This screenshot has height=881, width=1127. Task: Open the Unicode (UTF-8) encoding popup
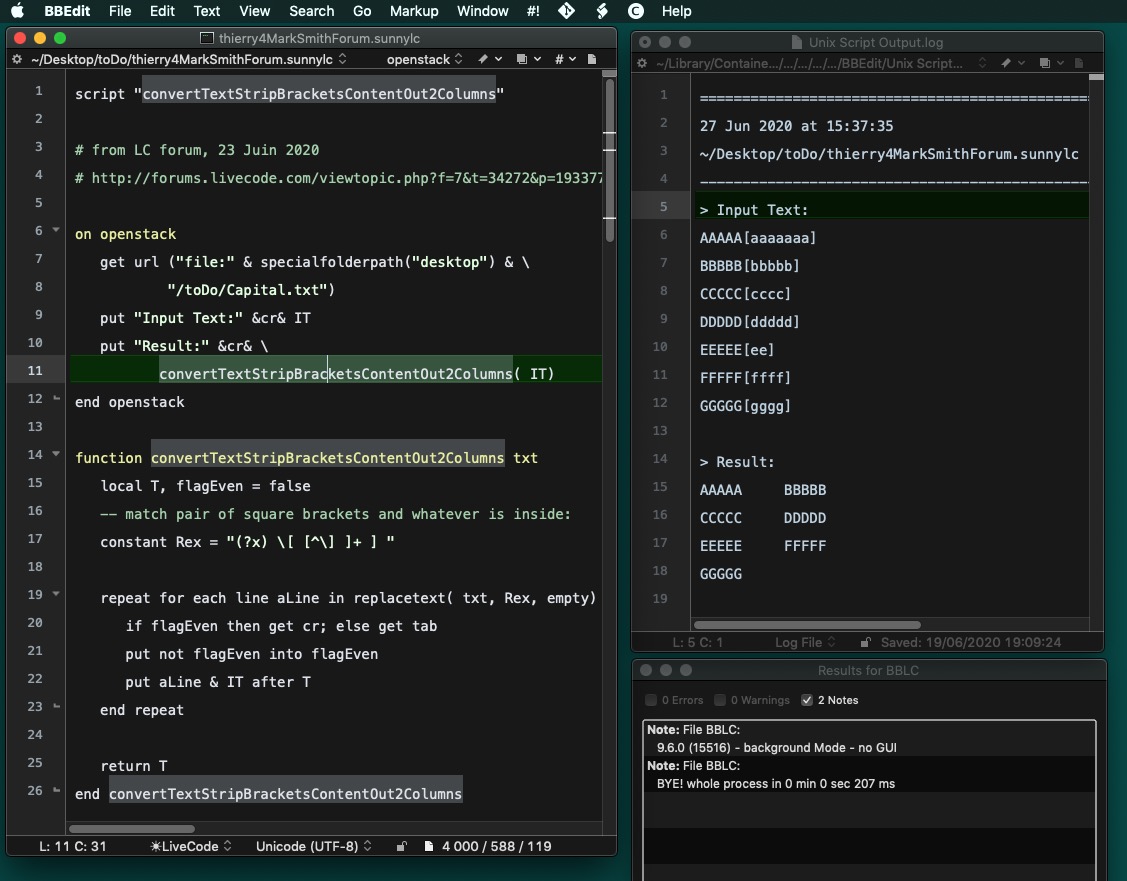[x=313, y=846]
